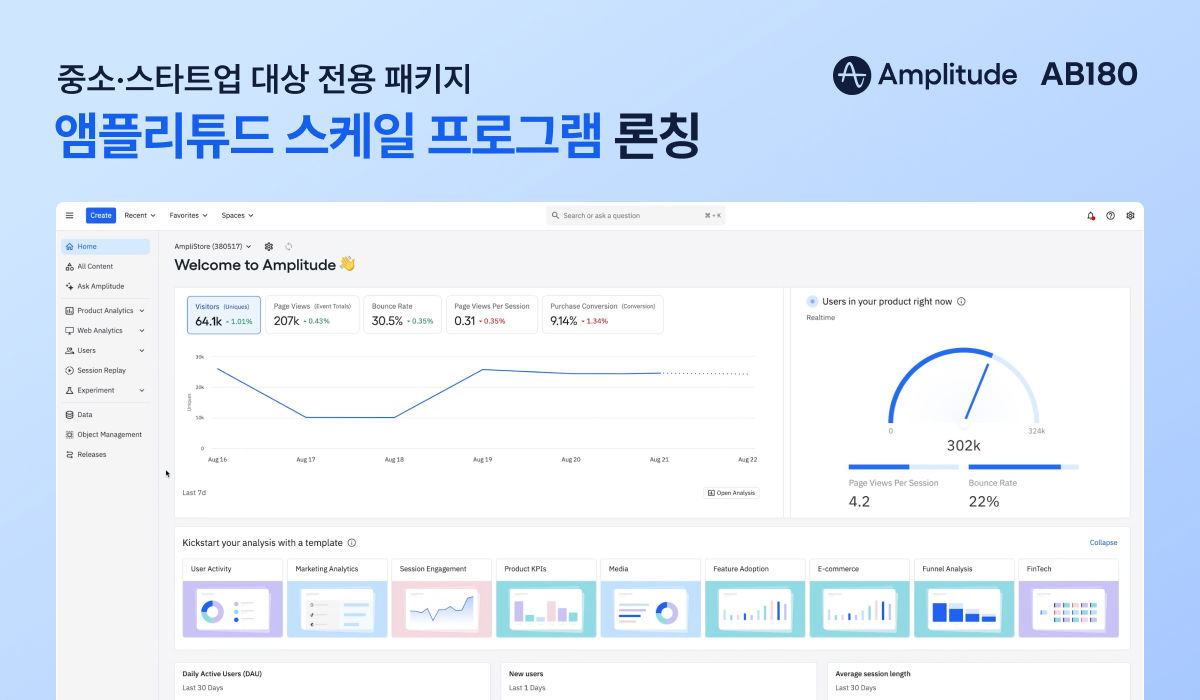Go to All Content in sidebar
Viewport: 1200px width, 700px height.
point(95,266)
